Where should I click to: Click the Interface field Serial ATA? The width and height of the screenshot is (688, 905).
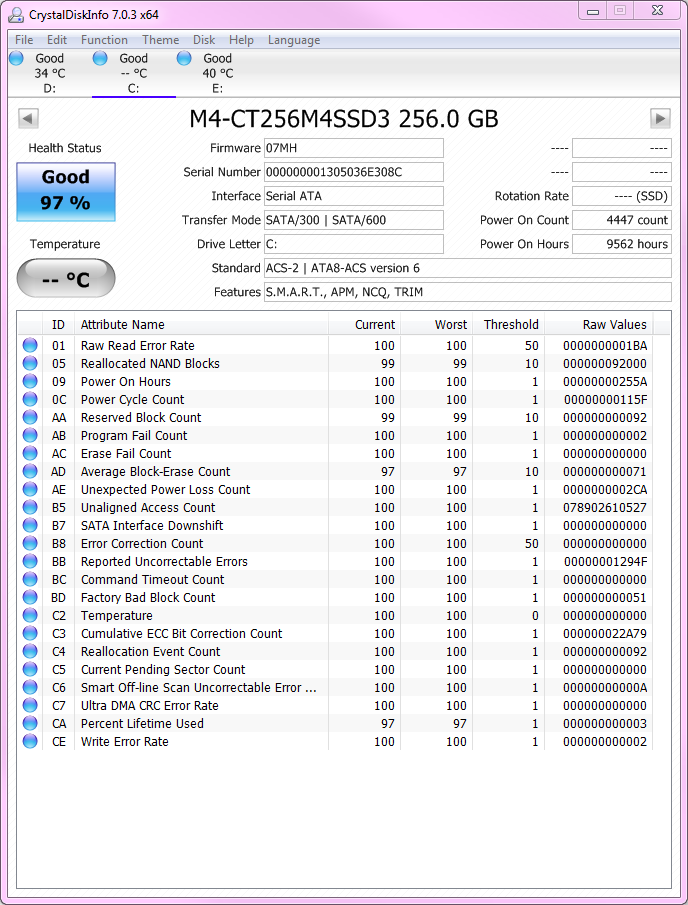(354, 196)
